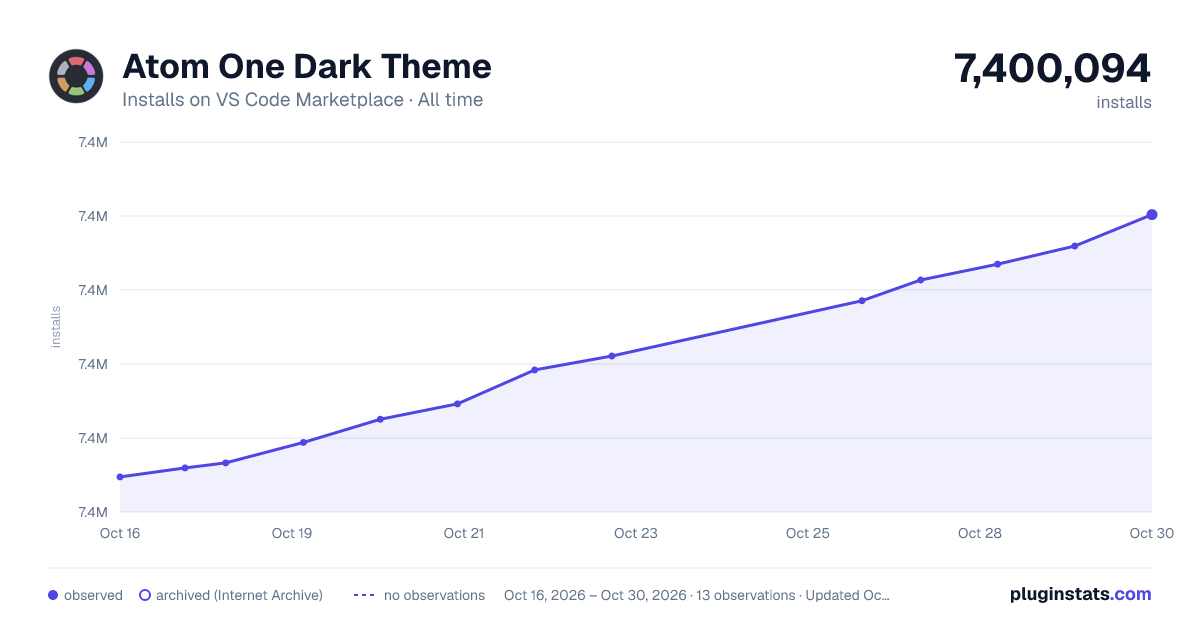Click the 'Oct 23' x-axis label
This screenshot has width=1200, height=630.
[636, 533]
